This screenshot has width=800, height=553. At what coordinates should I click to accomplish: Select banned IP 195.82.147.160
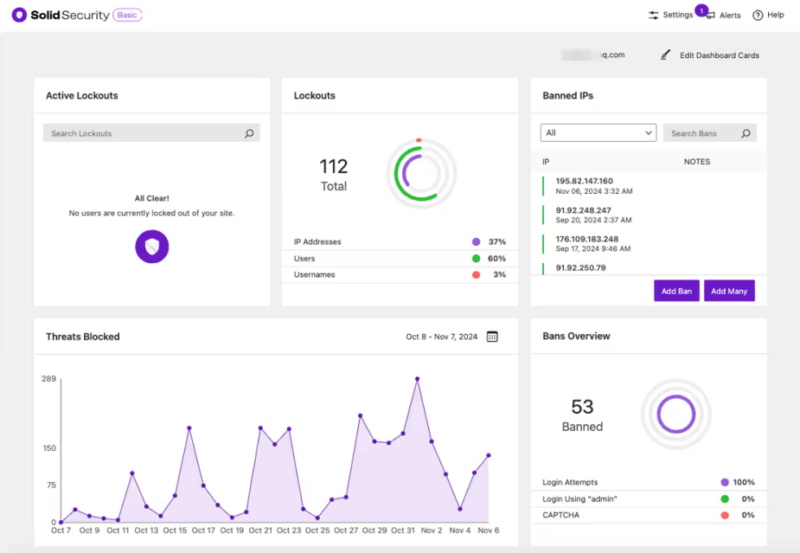(584, 181)
